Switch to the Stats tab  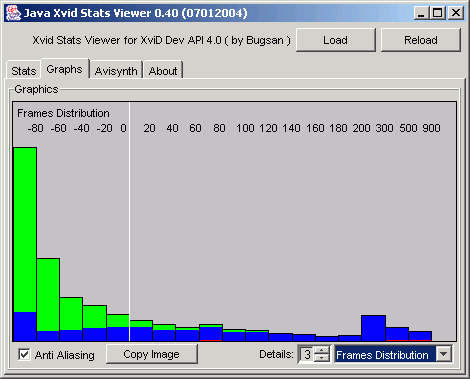pyautogui.click(x=24, y=71)
